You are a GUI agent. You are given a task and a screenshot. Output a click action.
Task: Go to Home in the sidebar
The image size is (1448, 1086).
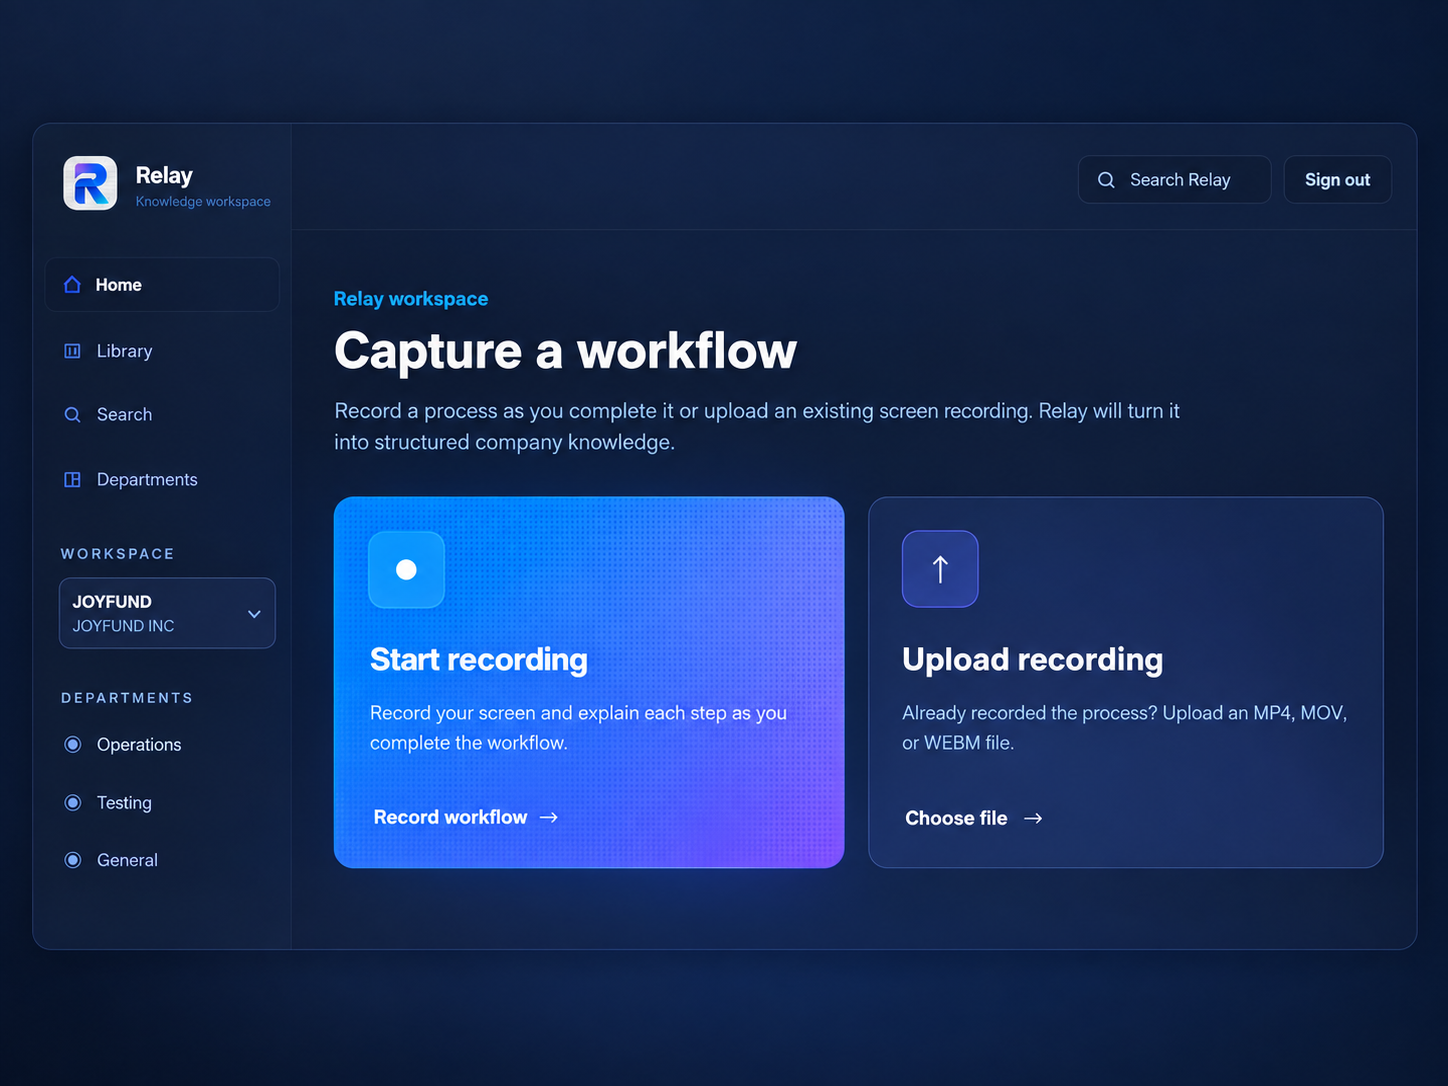tap(162, 285)
